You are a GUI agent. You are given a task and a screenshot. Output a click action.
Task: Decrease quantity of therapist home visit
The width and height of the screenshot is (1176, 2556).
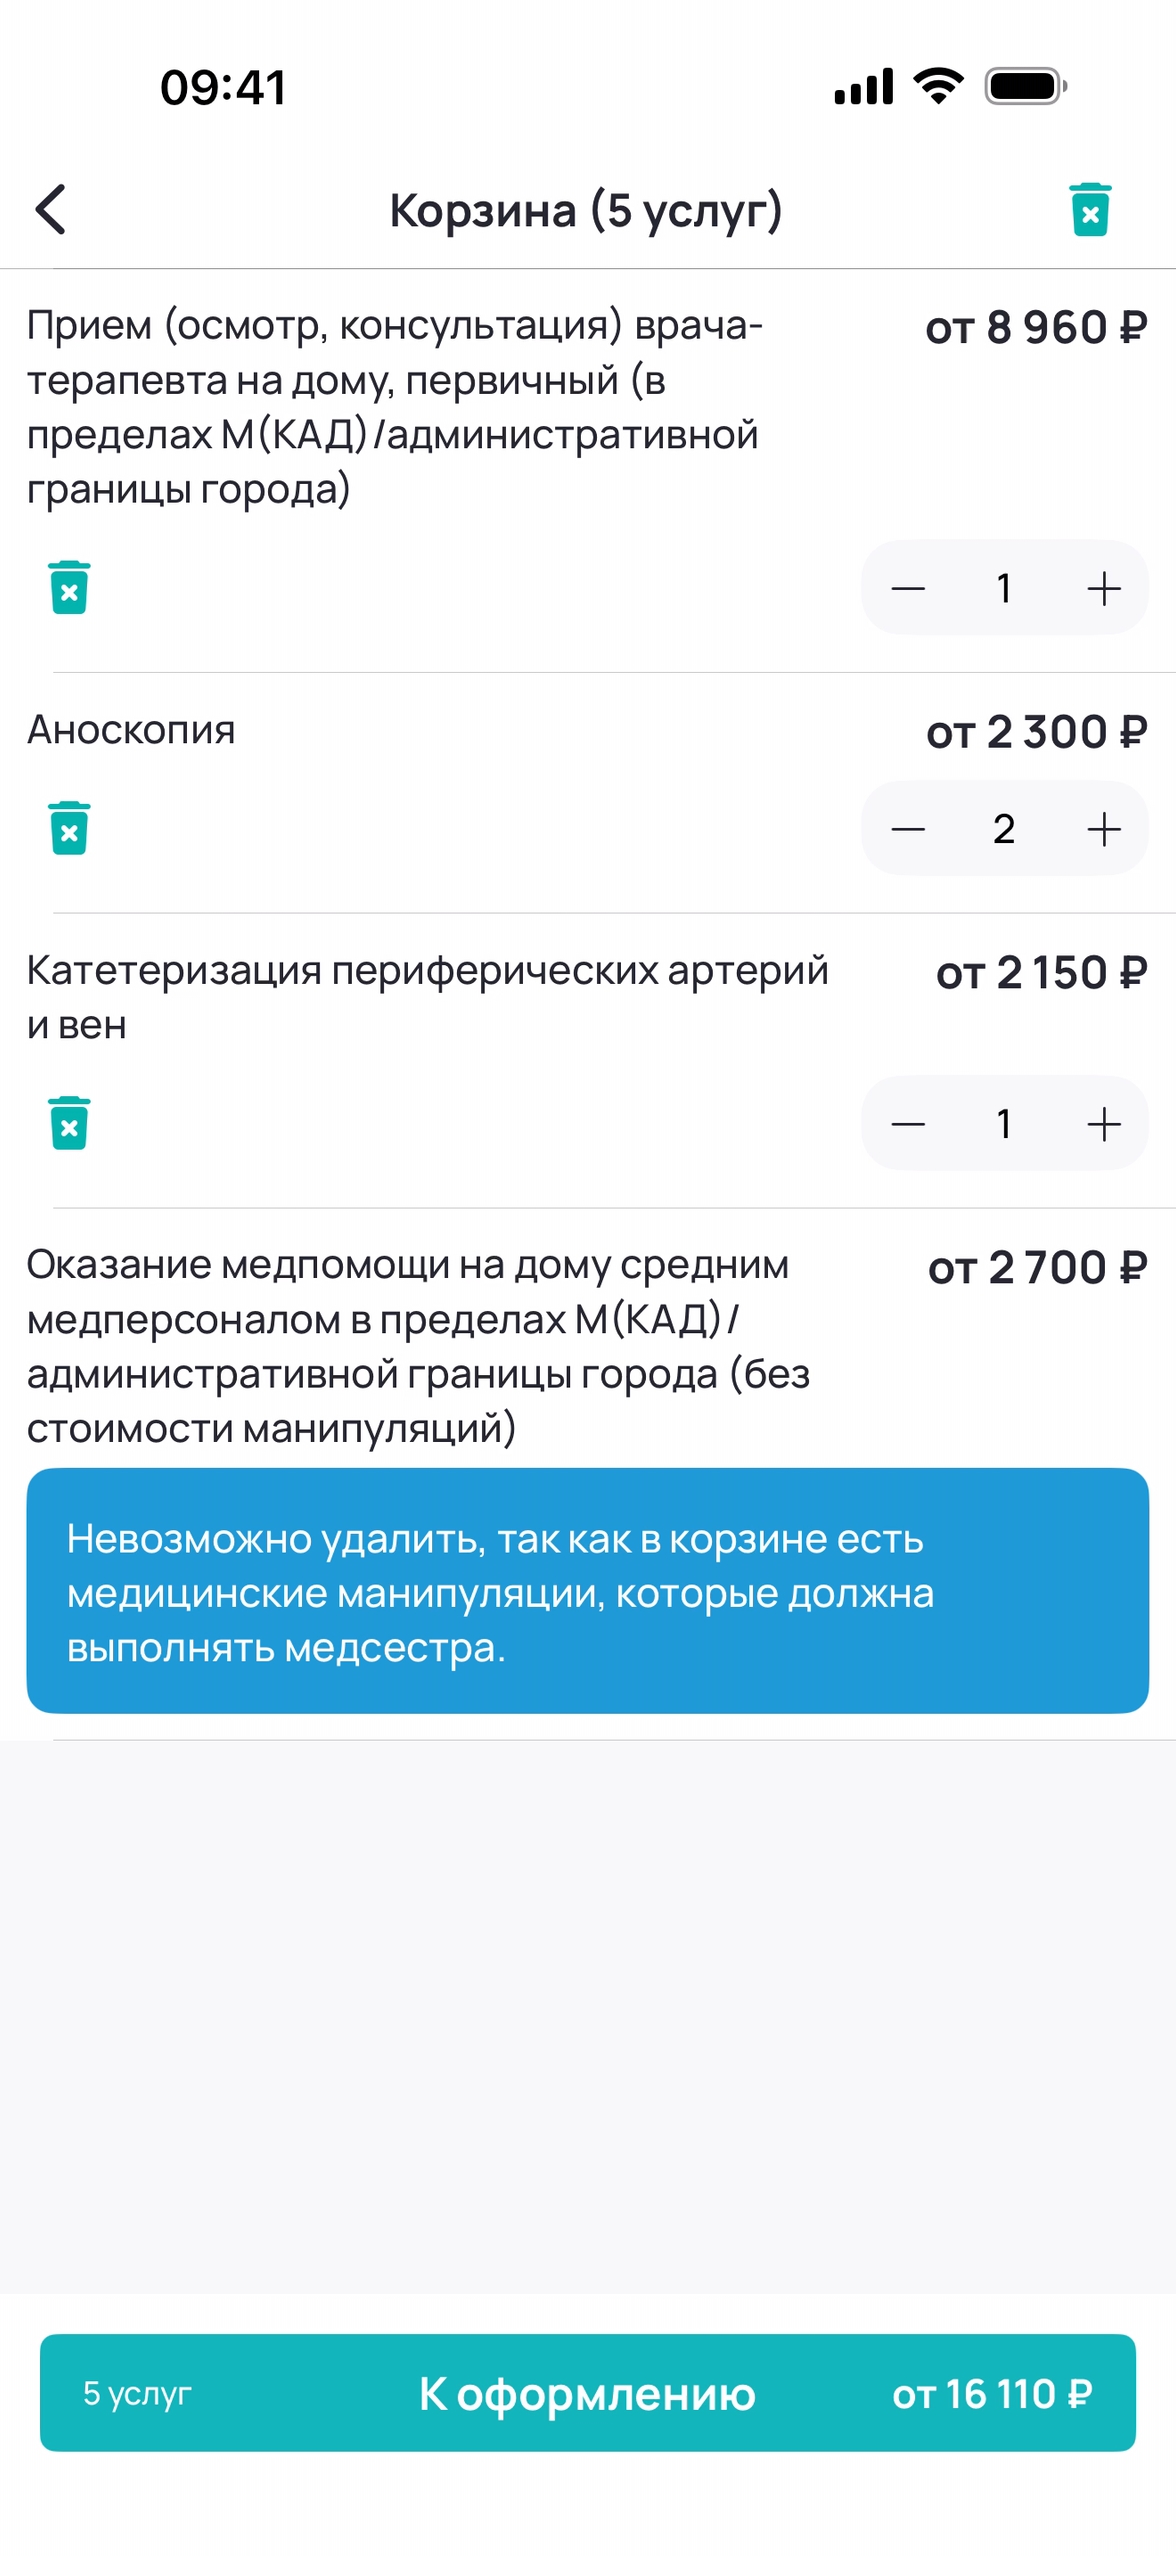[908, 588]
